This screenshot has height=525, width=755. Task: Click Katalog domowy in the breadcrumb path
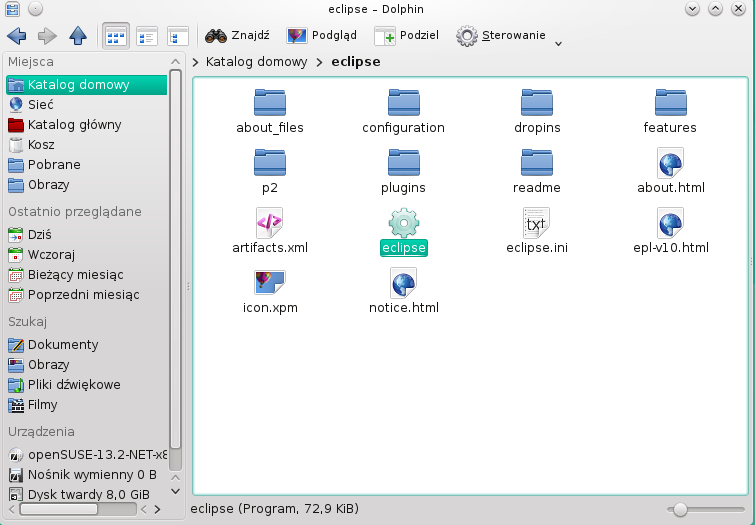256,62
